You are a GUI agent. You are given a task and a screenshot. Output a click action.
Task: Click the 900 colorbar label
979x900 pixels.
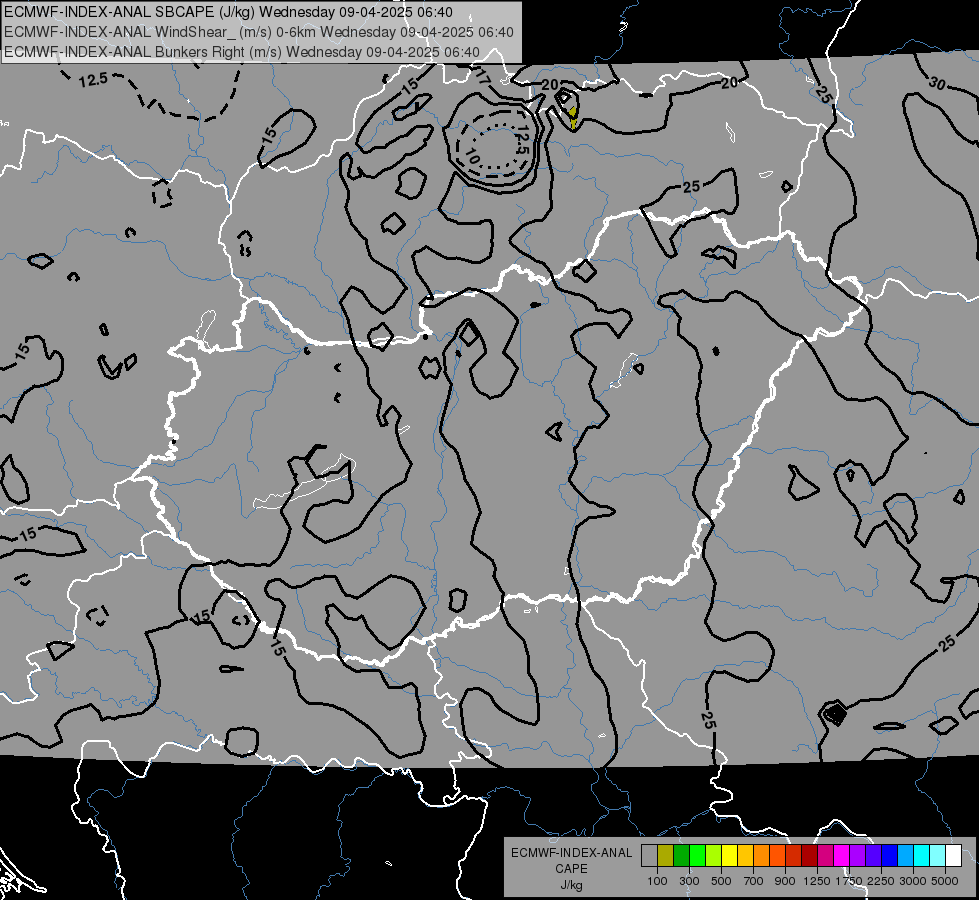point(785,881)
